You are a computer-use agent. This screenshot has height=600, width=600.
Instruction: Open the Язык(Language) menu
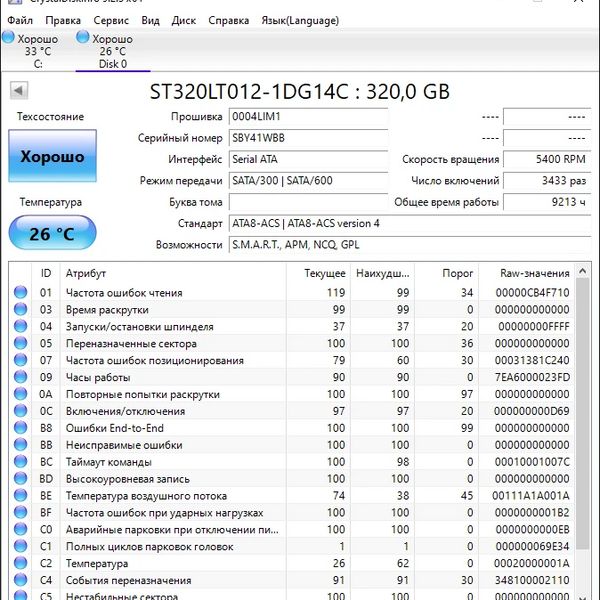click(300, 20)
